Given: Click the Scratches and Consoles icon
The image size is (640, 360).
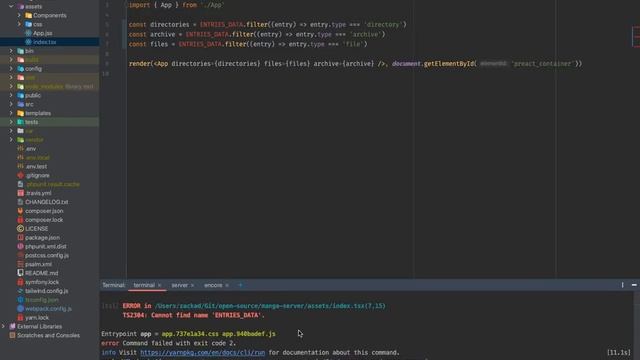Looking at the screenshot, I should pyautogui.click(x=12, y=336).
